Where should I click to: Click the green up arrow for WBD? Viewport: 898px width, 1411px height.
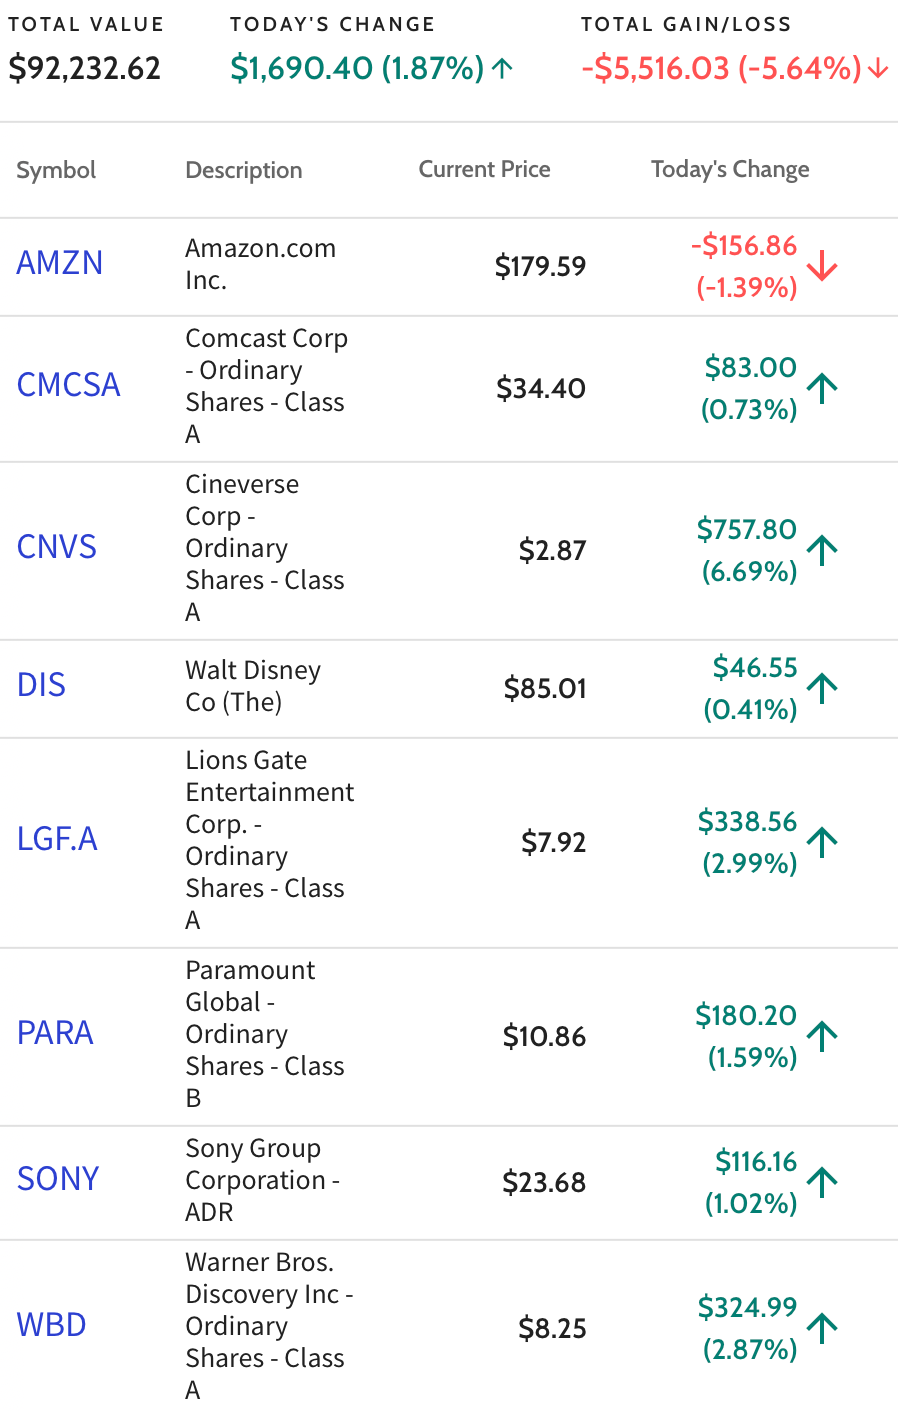[822, 1328]
